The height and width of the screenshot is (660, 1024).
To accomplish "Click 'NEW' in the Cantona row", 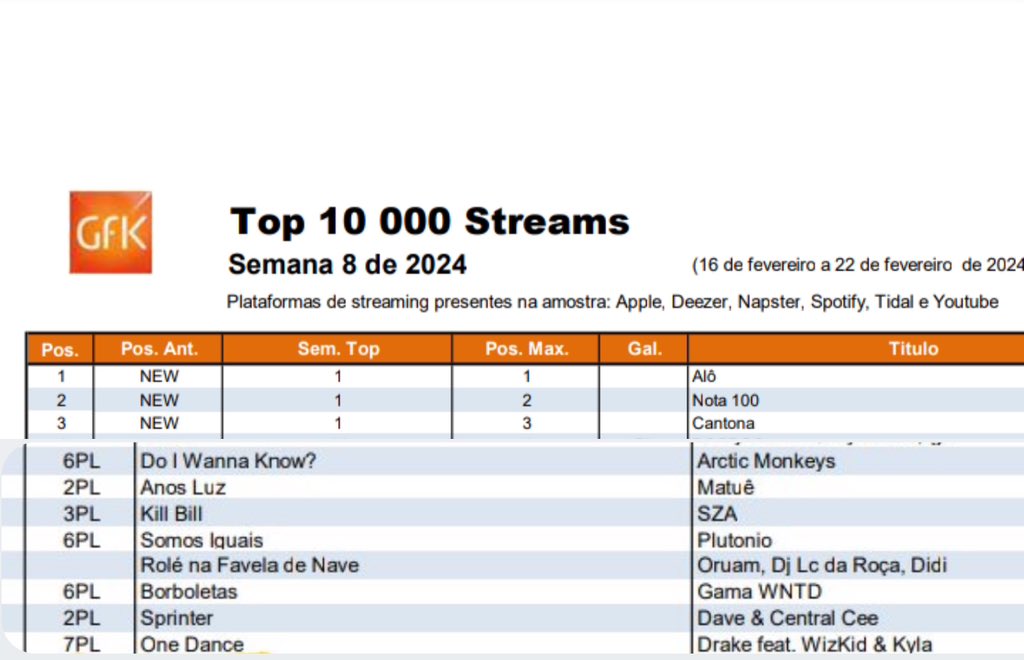I will pos(159,424).
